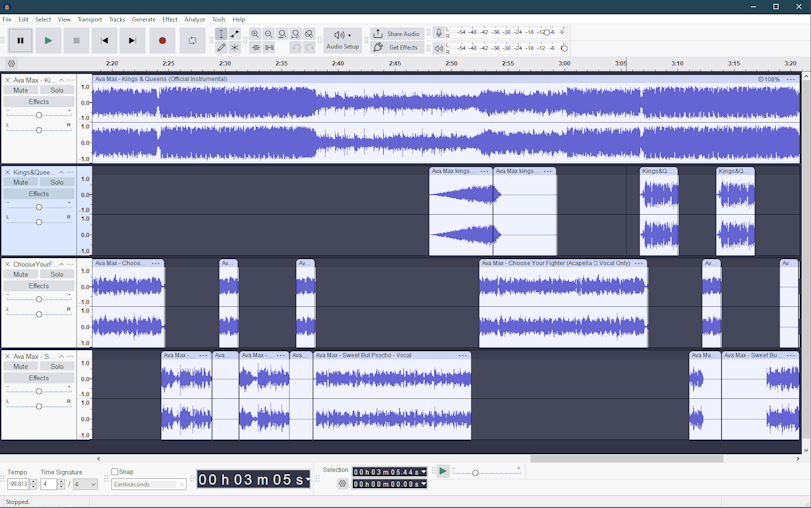
Task: Click the Redo arrow icon
Action: [x=309, y=48]
